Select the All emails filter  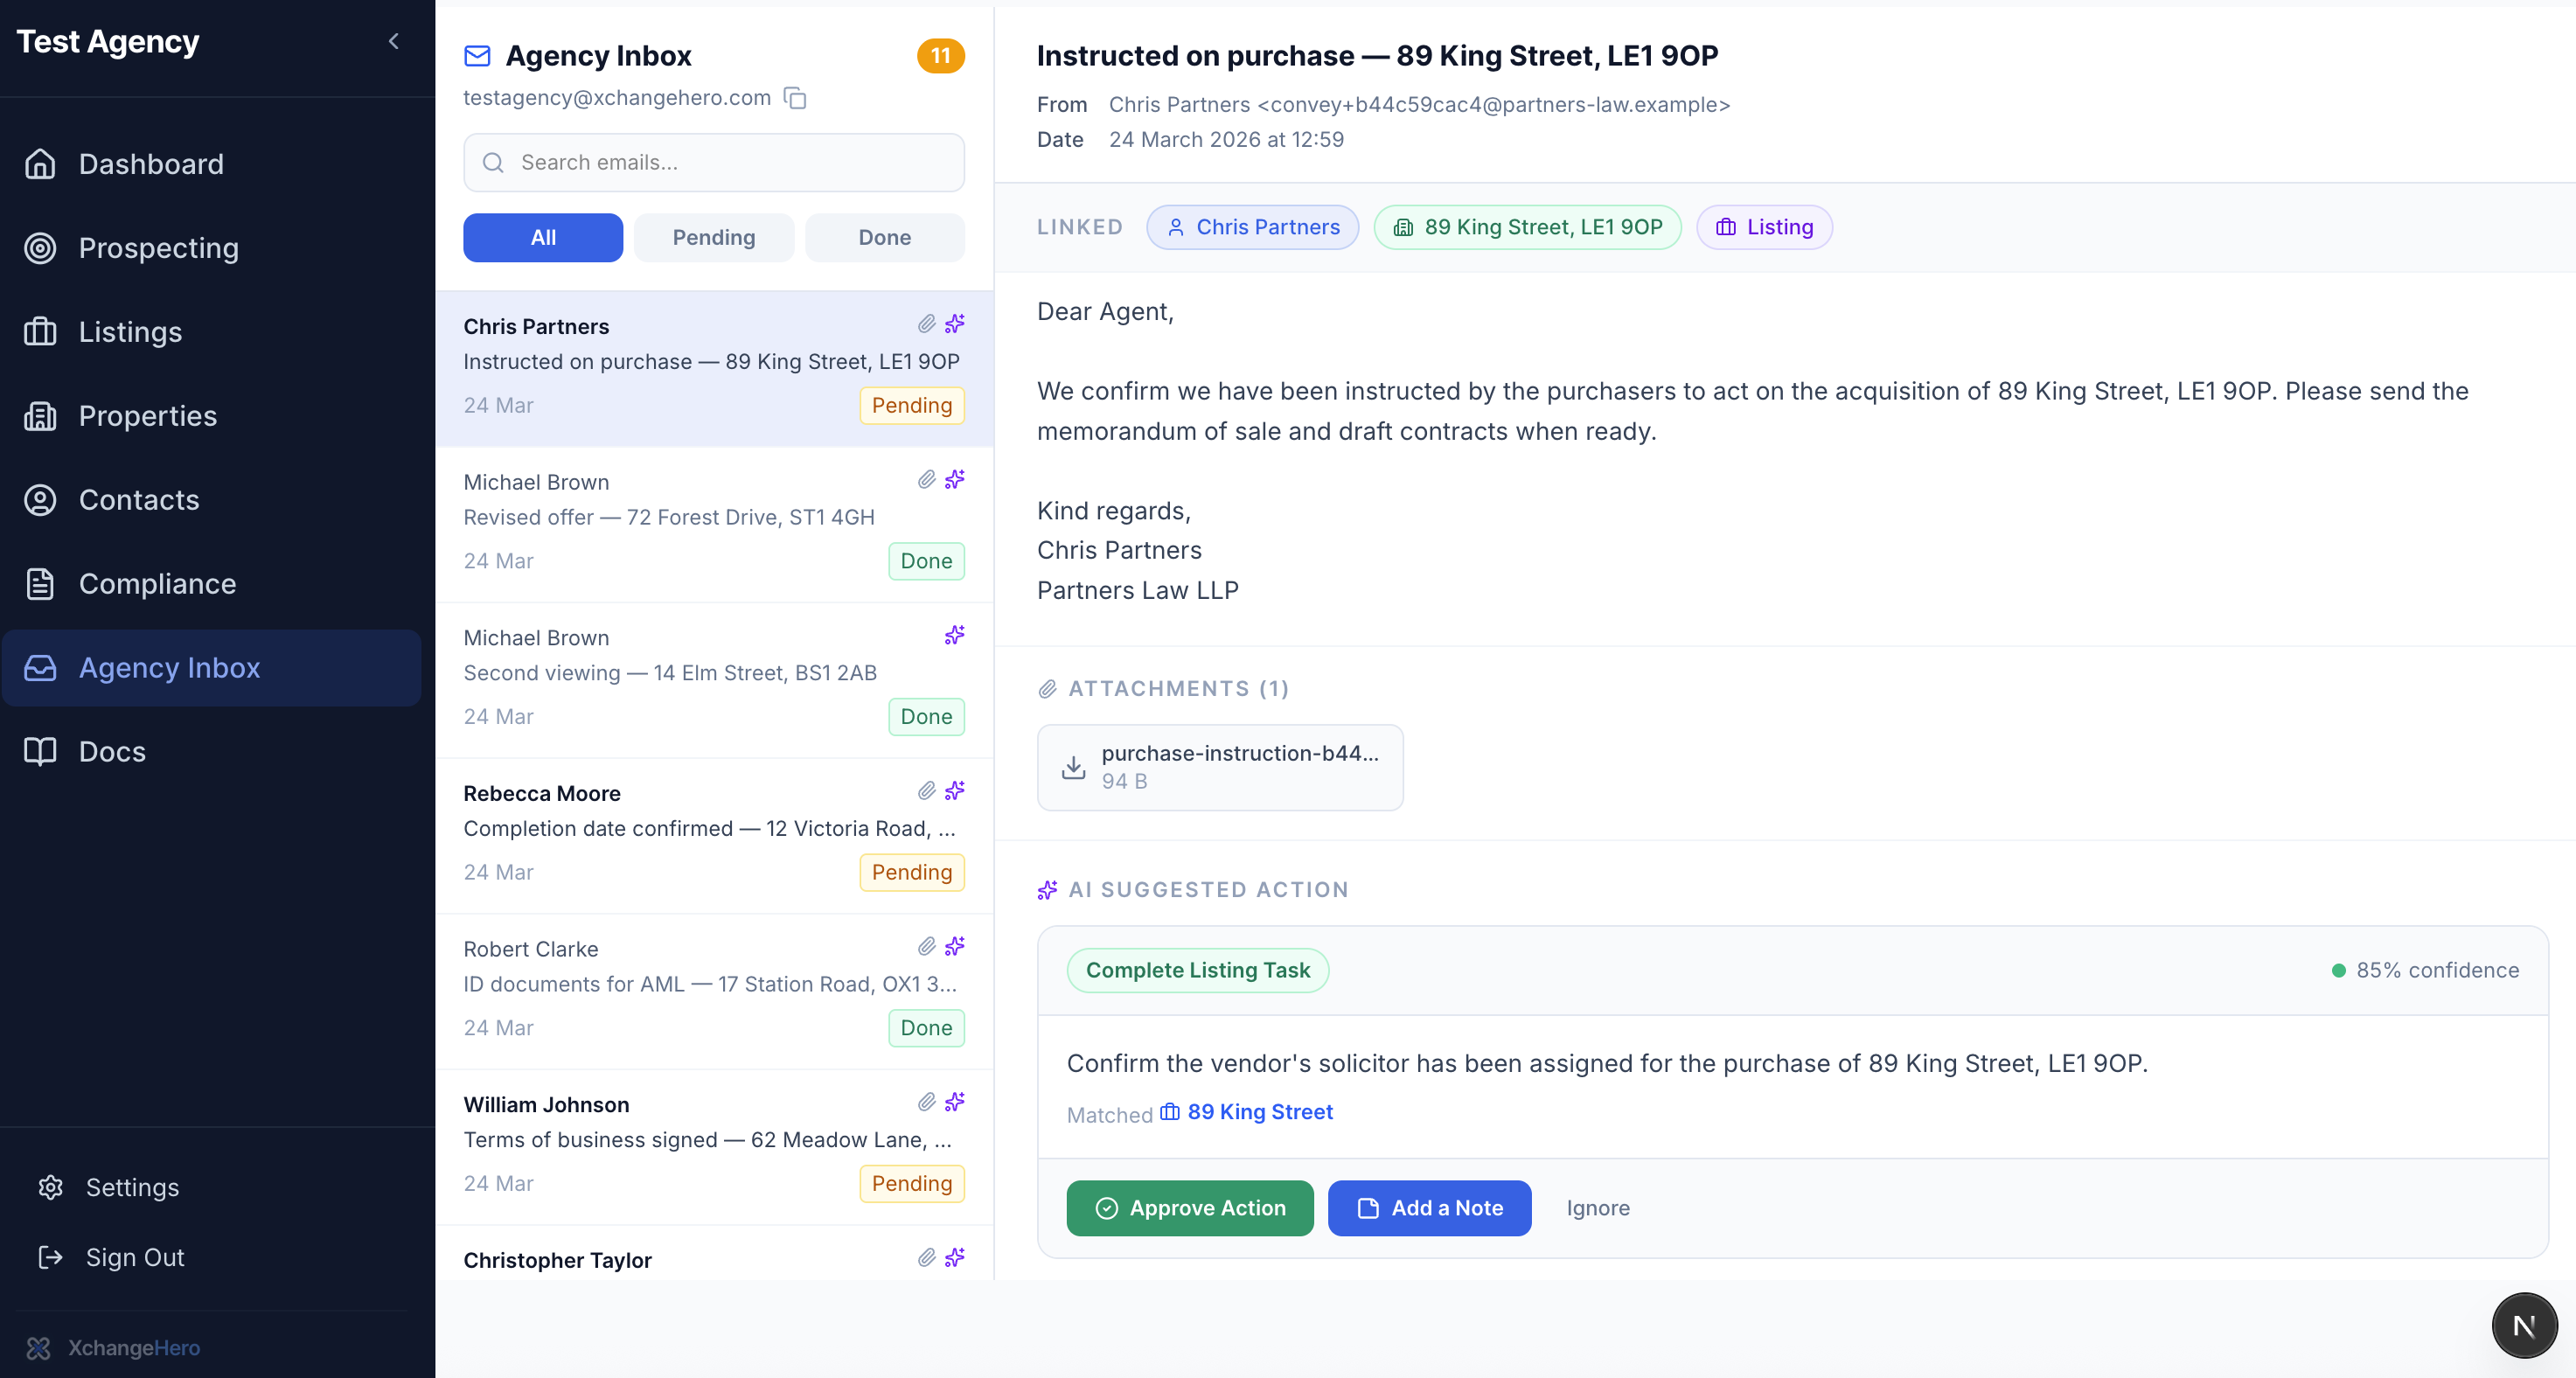tap(542, 238)
